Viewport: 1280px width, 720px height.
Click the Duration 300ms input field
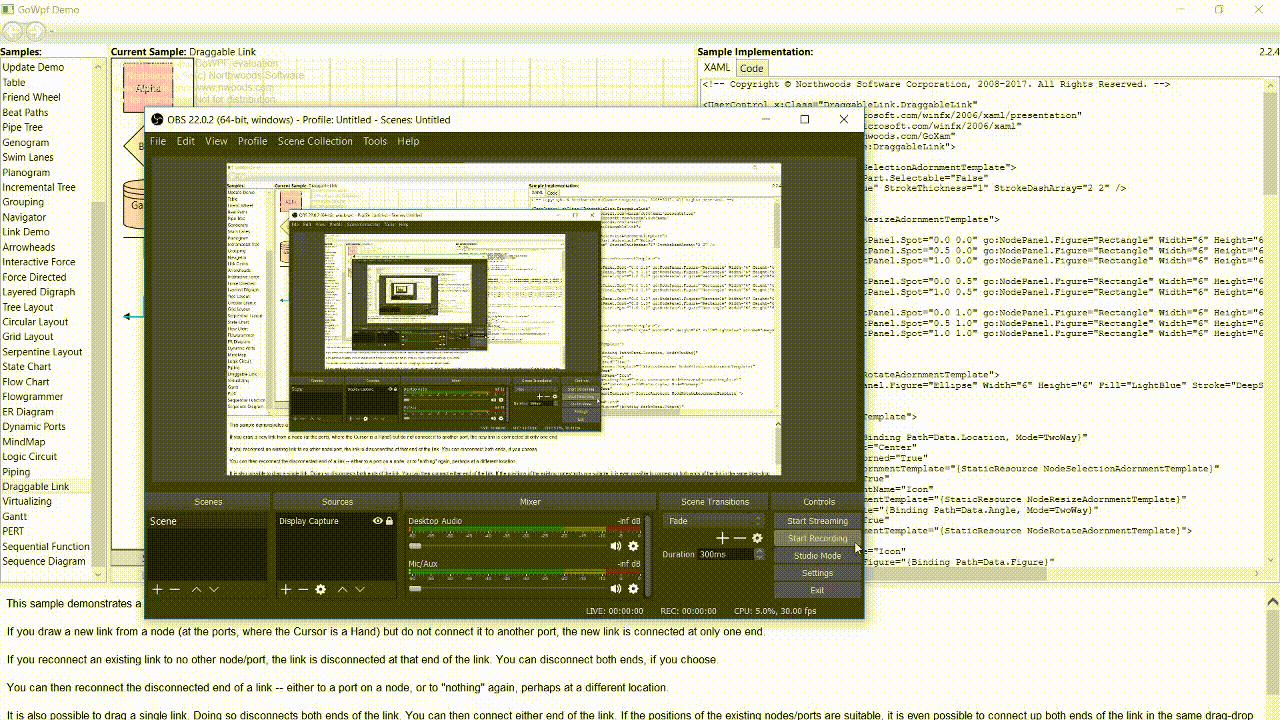[x=726, y=554]
